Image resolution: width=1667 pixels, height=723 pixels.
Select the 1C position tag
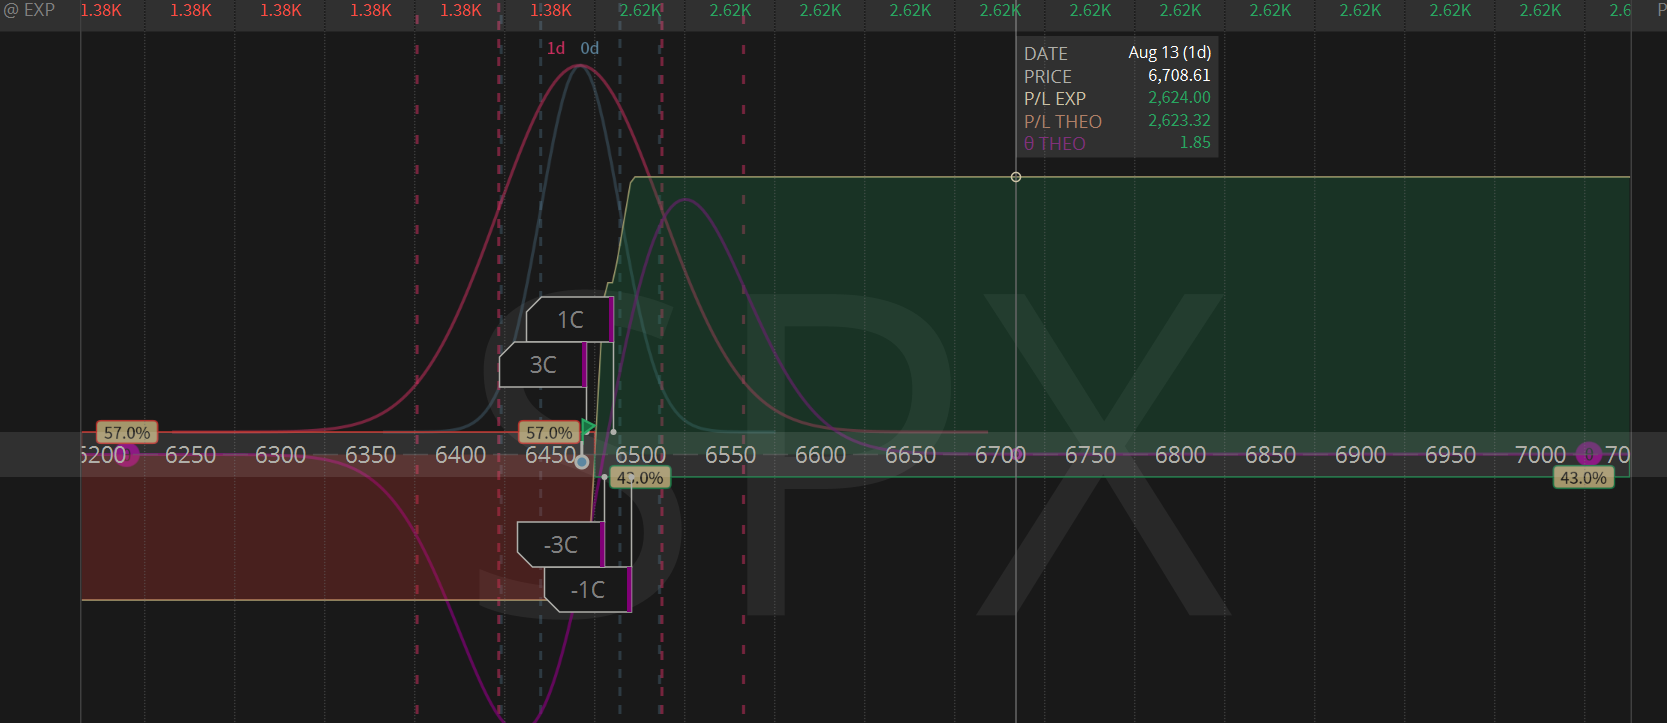(x=570, y=320)
